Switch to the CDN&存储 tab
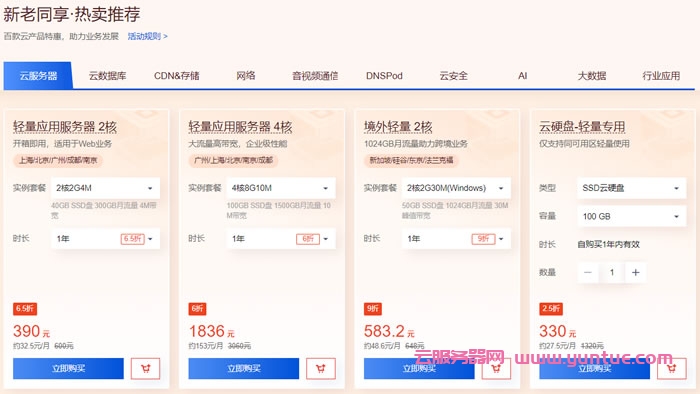The height and width of the screenshot is (394, 700). [177, 75]
